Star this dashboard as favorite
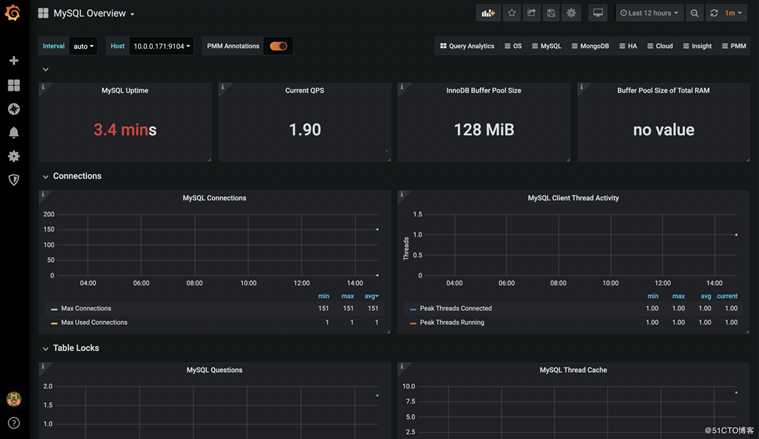 [x=512, y=13]
